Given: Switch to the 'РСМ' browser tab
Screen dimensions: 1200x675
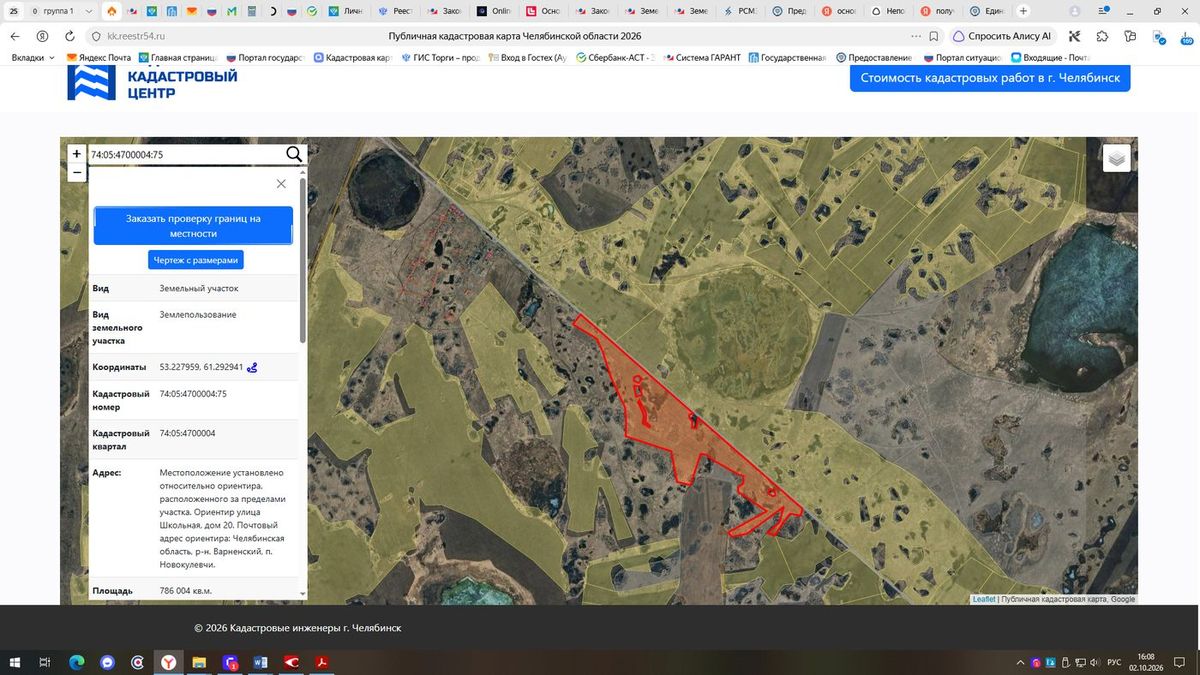Looking at the screenshot, I should pos(742,11).
